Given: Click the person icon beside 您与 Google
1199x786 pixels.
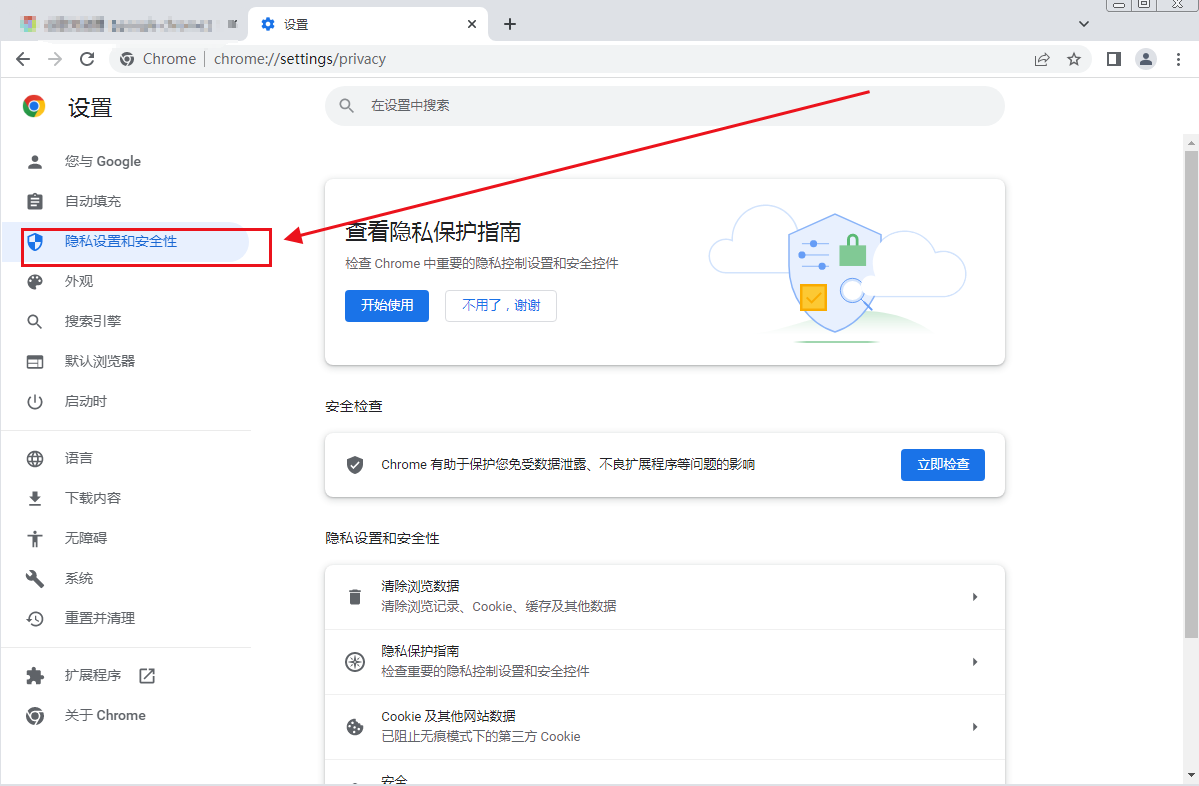Looking at the screenshot, I should click(35, 161).
